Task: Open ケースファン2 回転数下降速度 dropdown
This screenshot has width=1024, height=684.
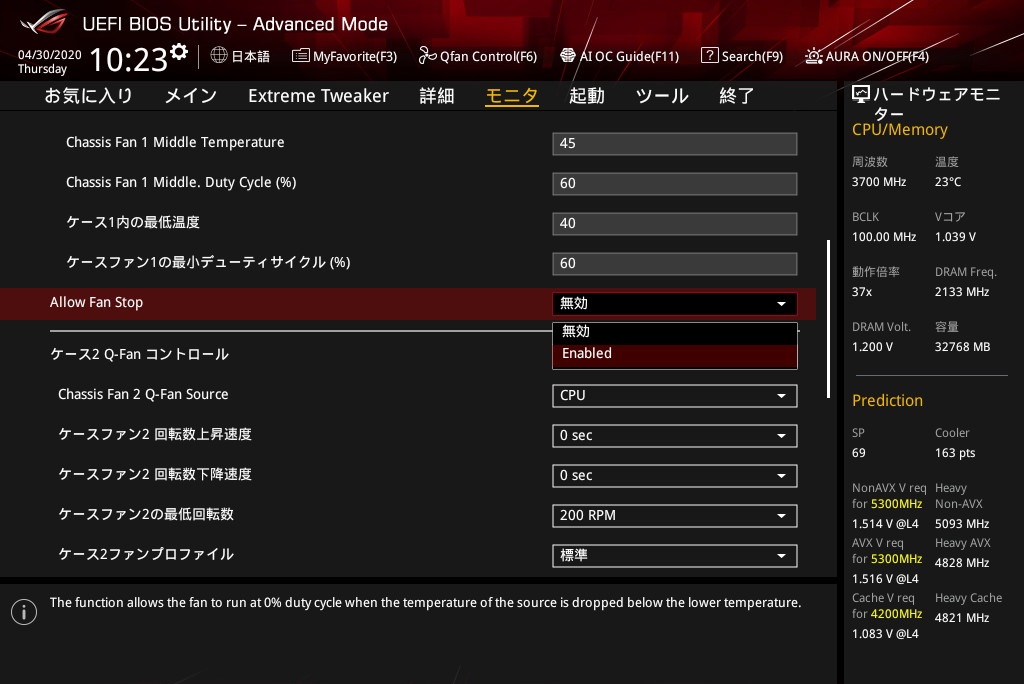Action: pos(675,476)
